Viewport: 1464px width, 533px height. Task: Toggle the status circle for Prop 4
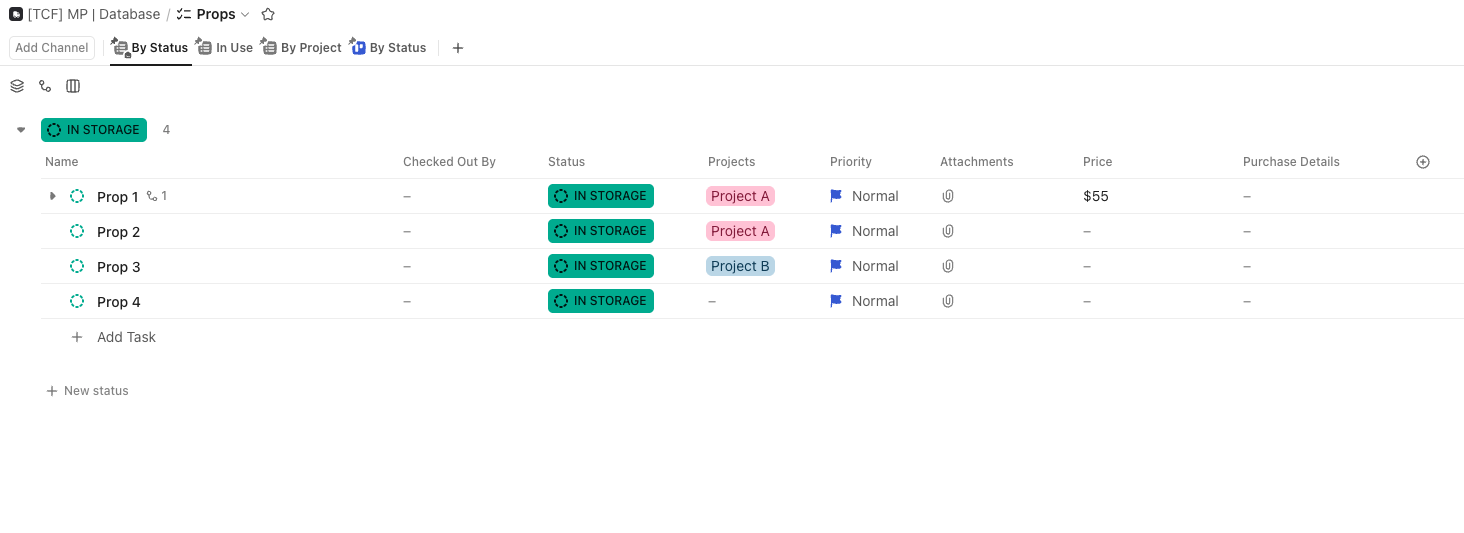point(77,302)
